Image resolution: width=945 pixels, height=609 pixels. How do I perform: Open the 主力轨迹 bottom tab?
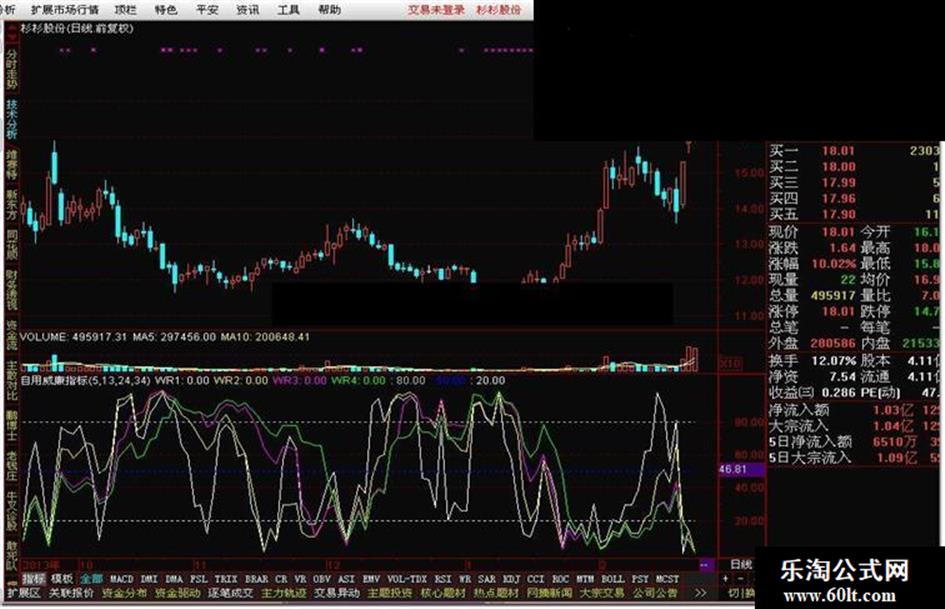pyautogui.click(x=284, y=593)
